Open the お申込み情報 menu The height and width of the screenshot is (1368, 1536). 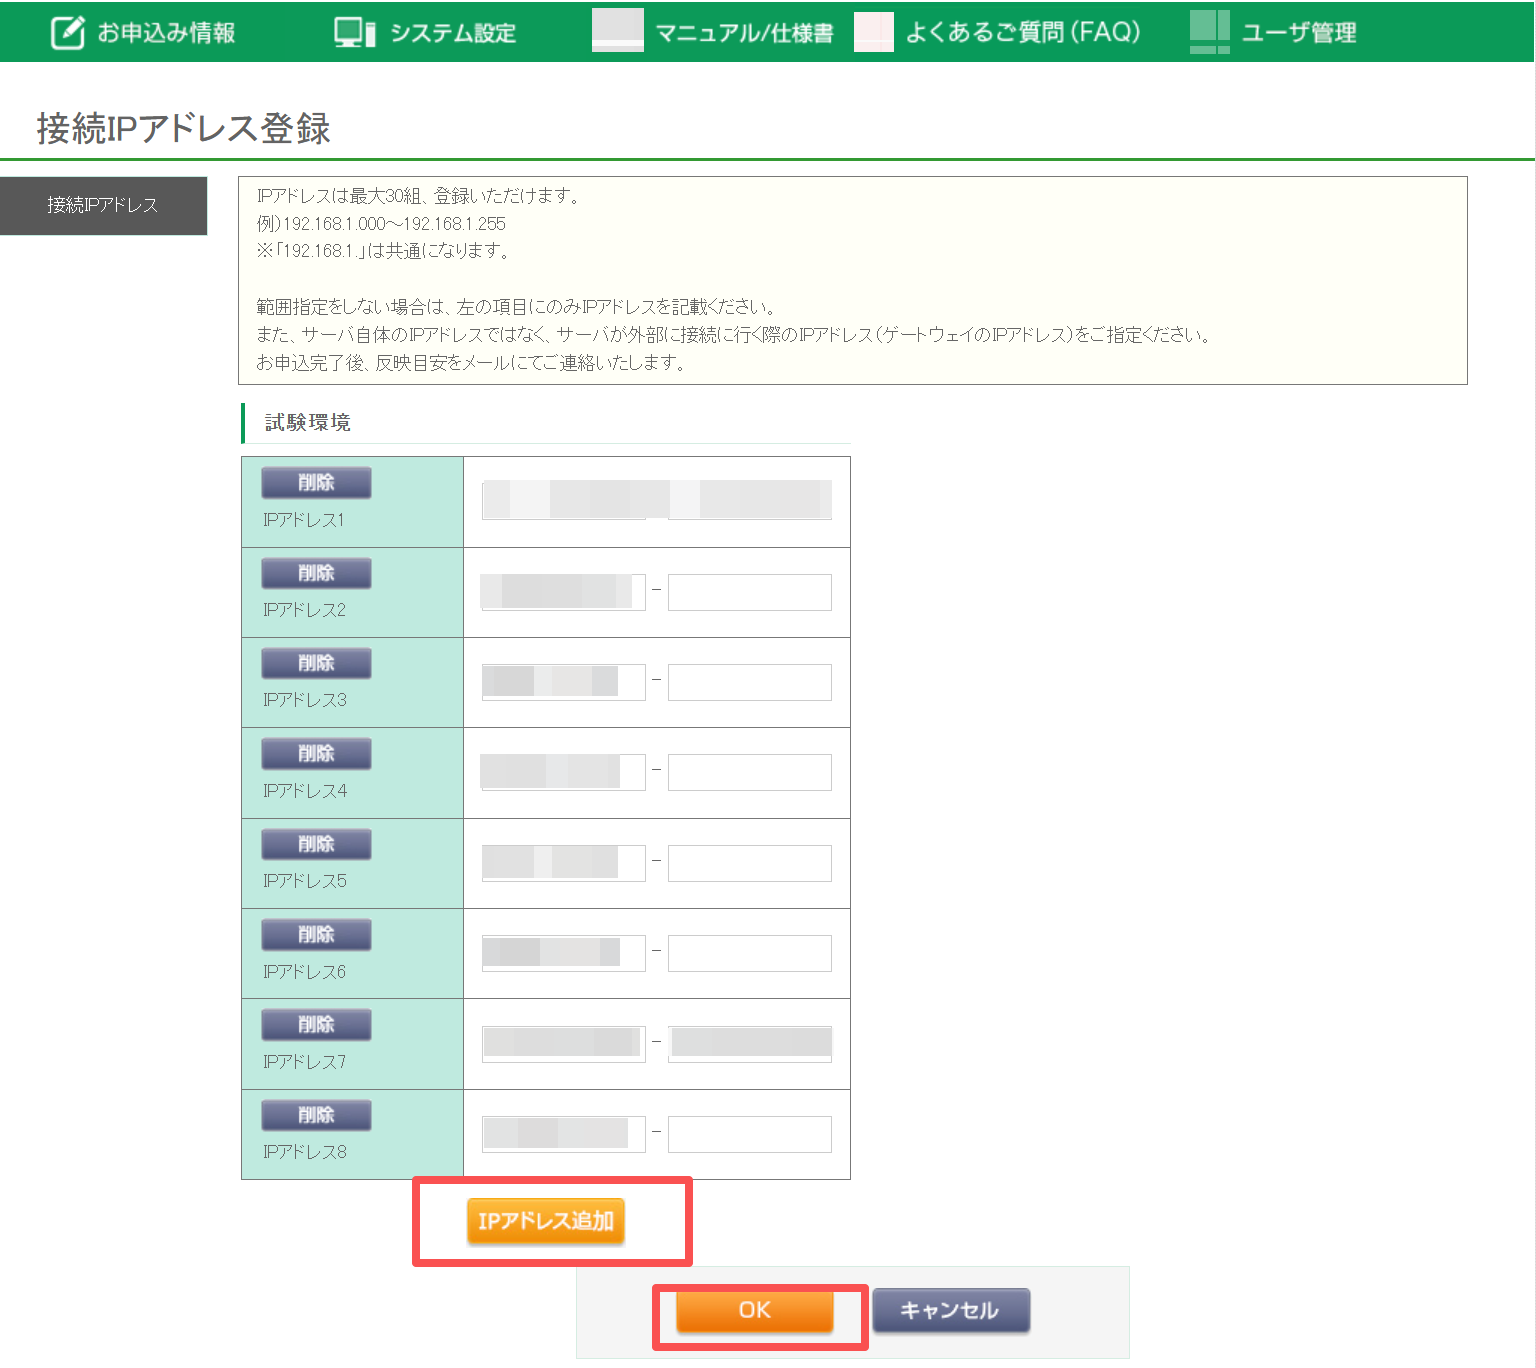click(x=144, y=32)
